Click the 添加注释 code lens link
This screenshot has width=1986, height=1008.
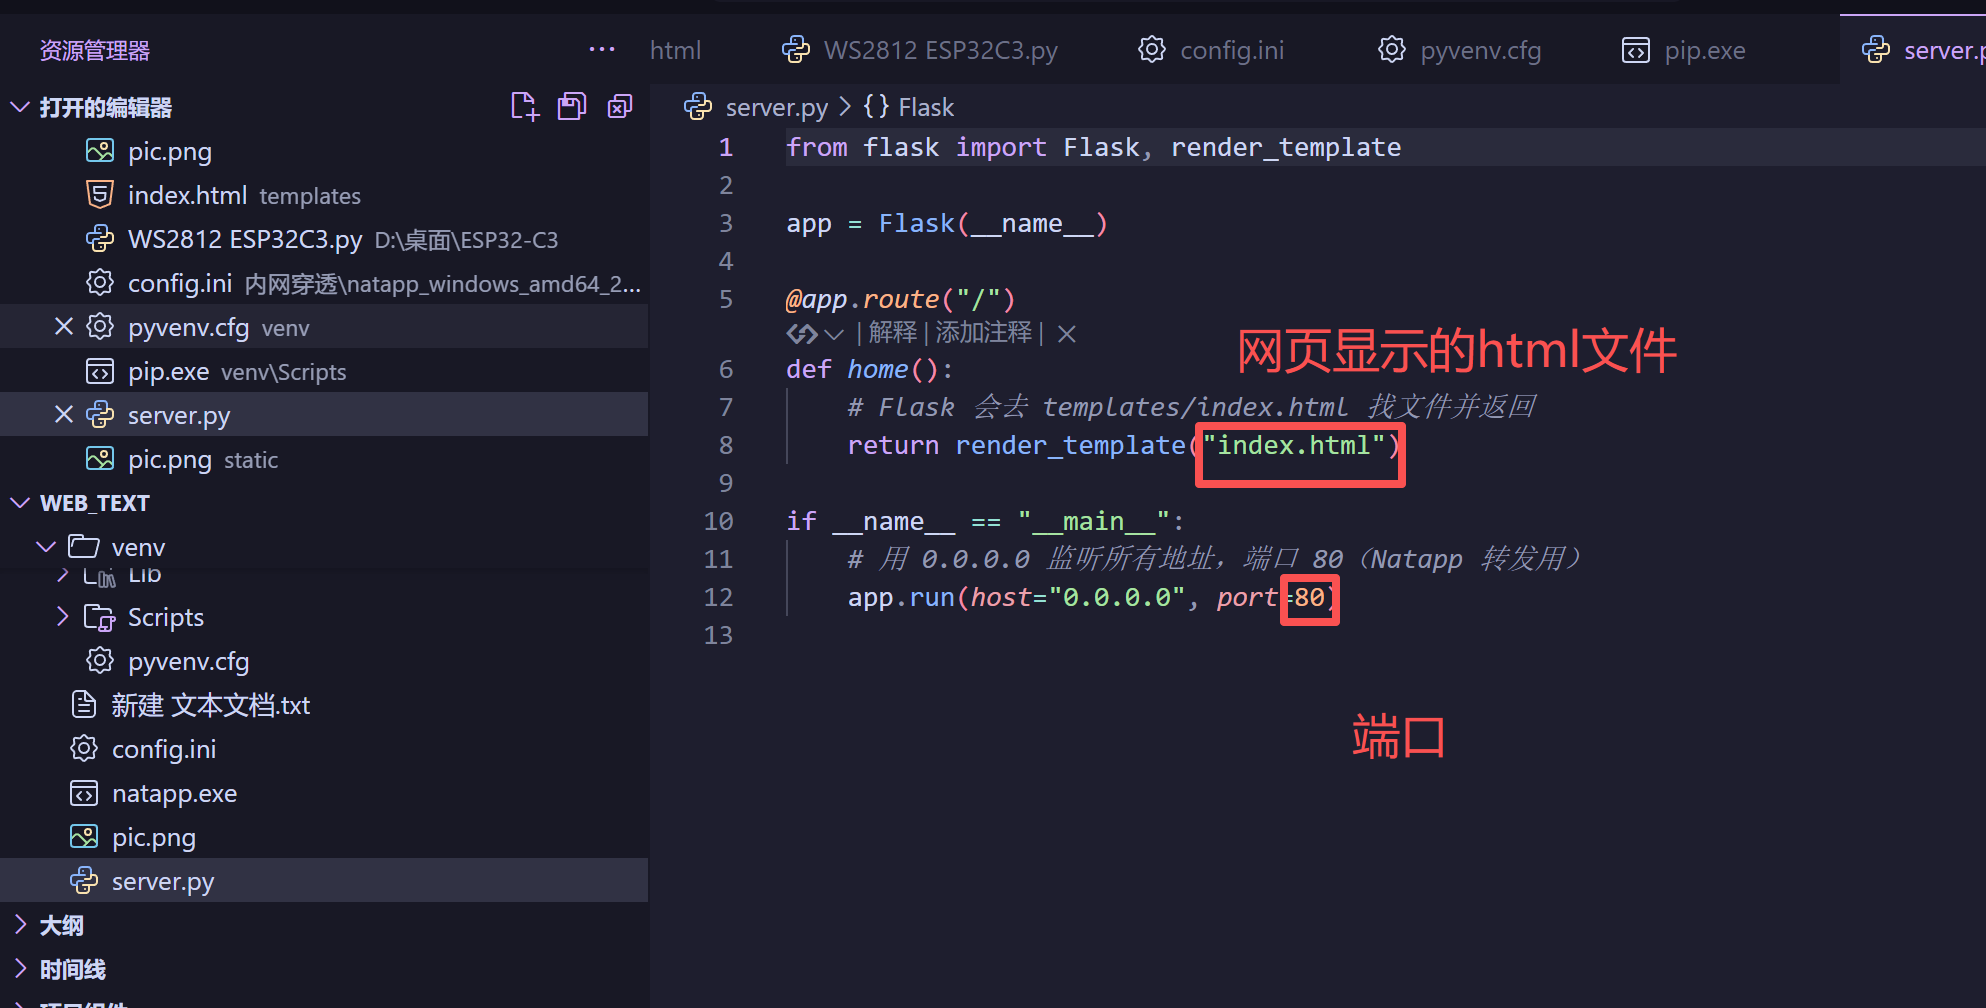coord(984,333)
